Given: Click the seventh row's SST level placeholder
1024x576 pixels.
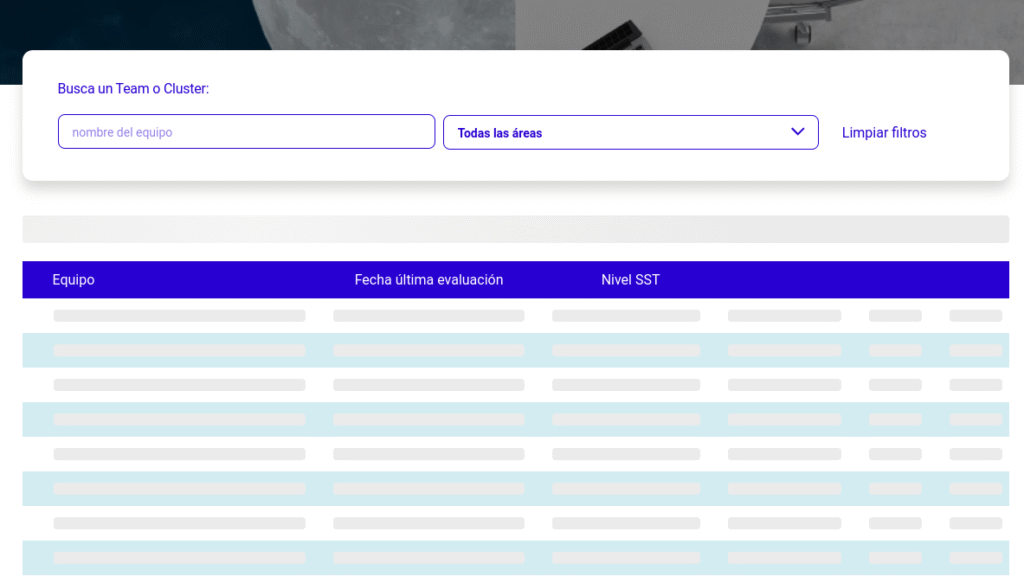Looking at the screenshot, I should [x=626, y=523].
